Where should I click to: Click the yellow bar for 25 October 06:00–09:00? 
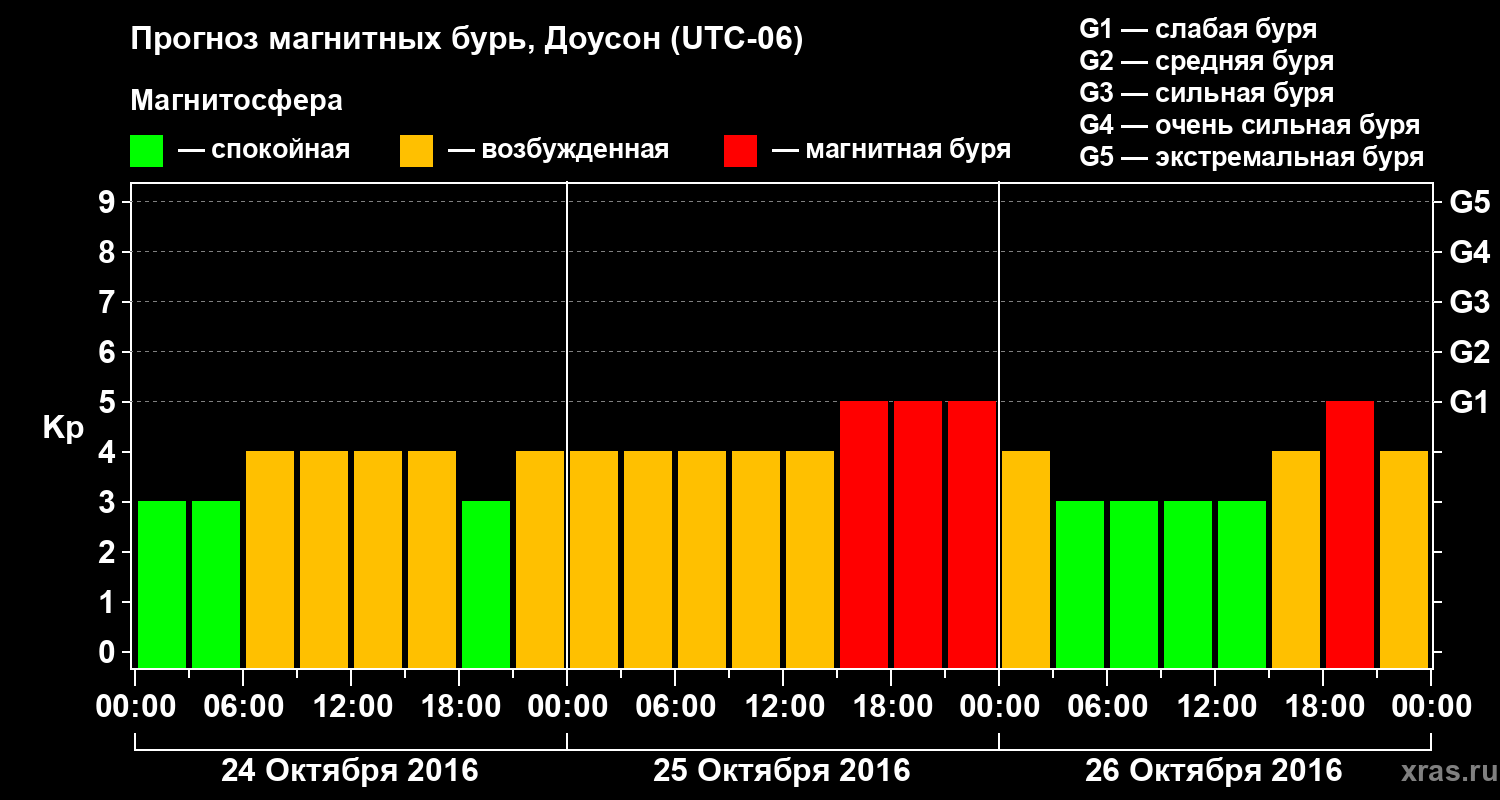(x=702, y=559)
